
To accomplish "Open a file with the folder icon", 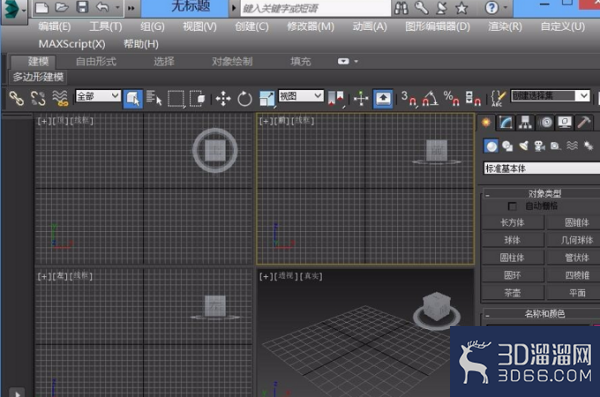I will point(61,7).
